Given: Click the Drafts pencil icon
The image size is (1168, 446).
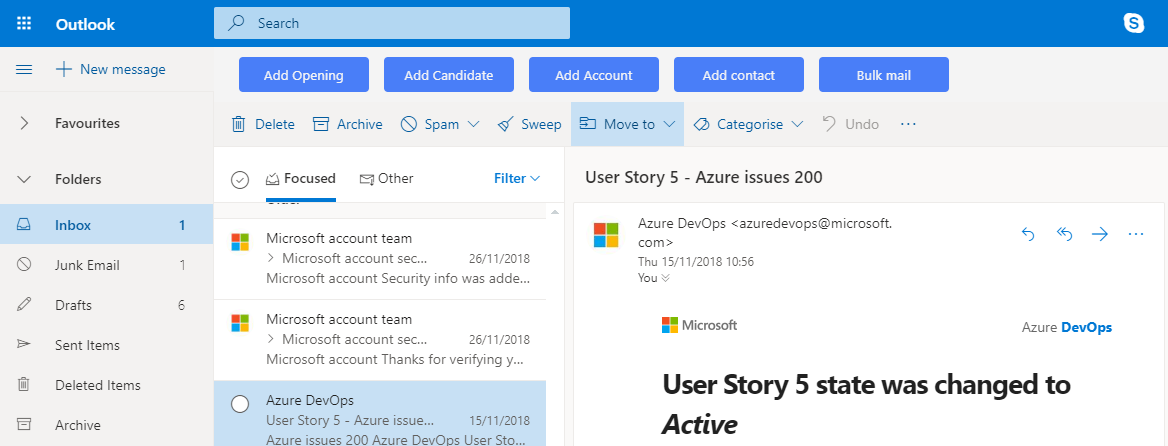Looking at the screenshot, I should click(x=24, y=305).
